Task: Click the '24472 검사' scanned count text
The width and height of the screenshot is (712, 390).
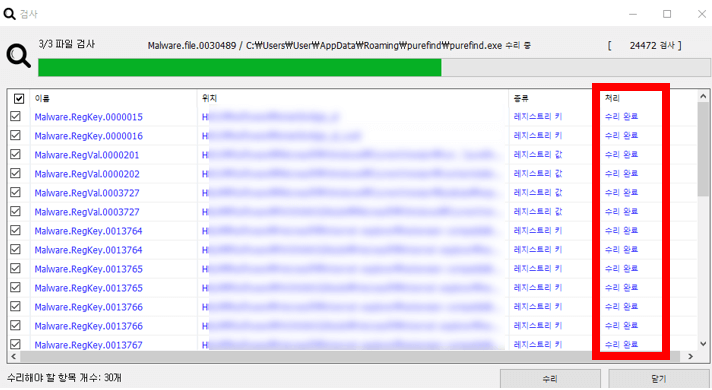Action: pyautogui.click(x=652, y=45)
